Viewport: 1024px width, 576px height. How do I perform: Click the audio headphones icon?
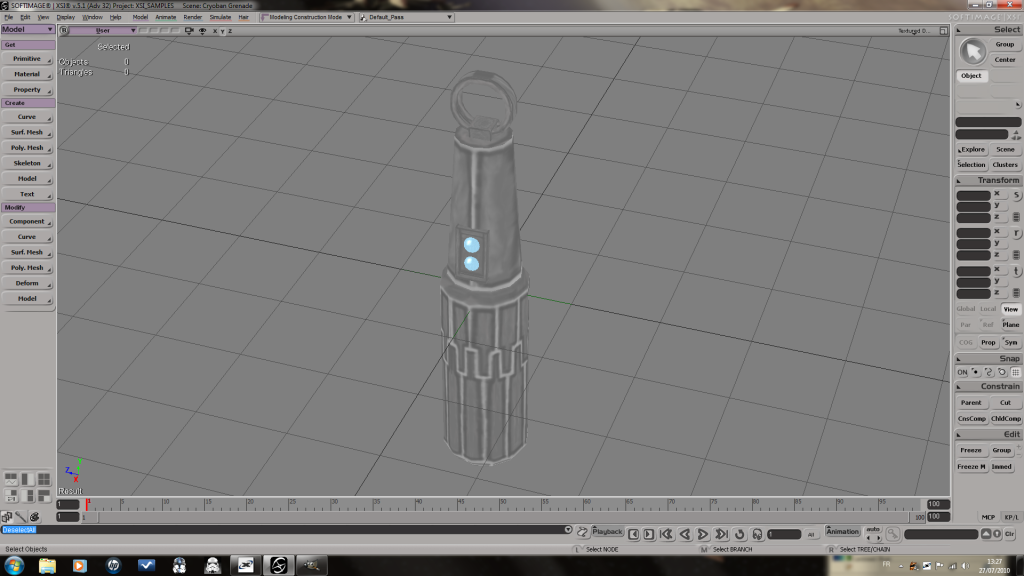[x=757, y=534]
